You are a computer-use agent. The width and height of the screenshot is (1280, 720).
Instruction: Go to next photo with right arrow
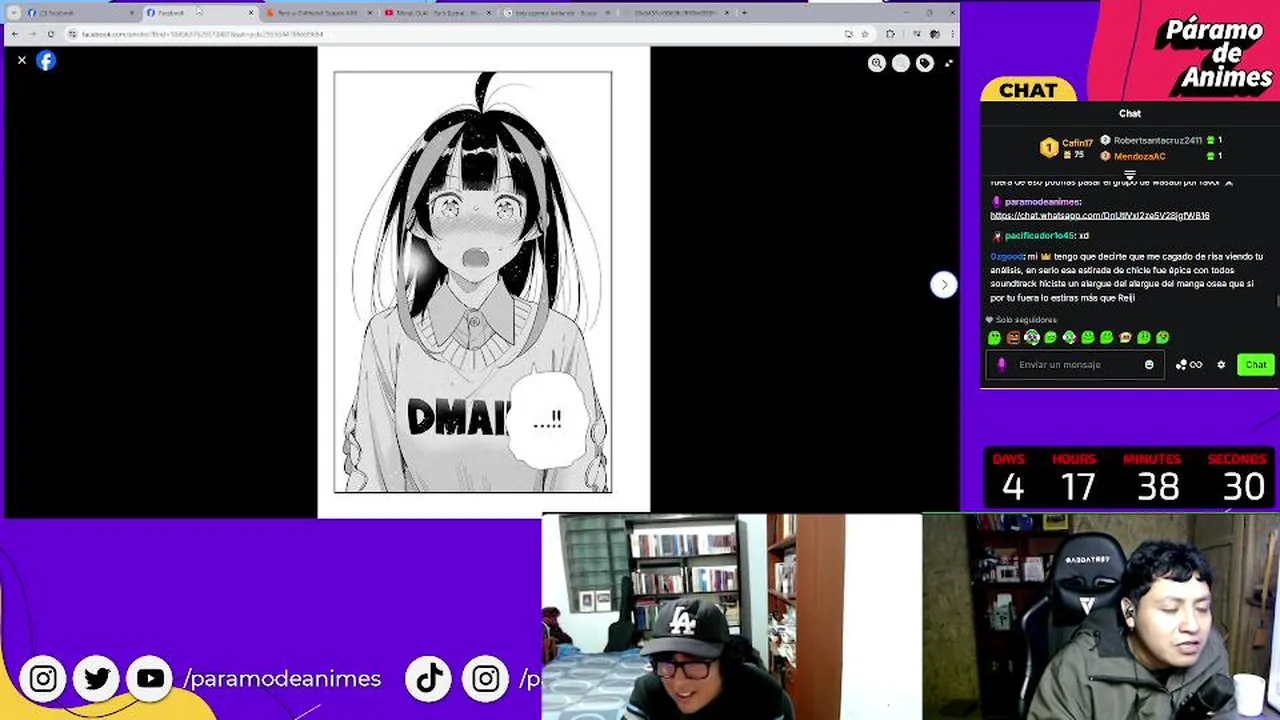pyautogui.click(x=943, y=285)
